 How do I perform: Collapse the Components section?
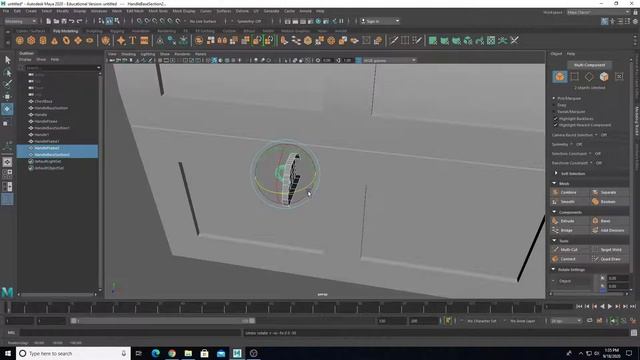[x=554, y=212]
